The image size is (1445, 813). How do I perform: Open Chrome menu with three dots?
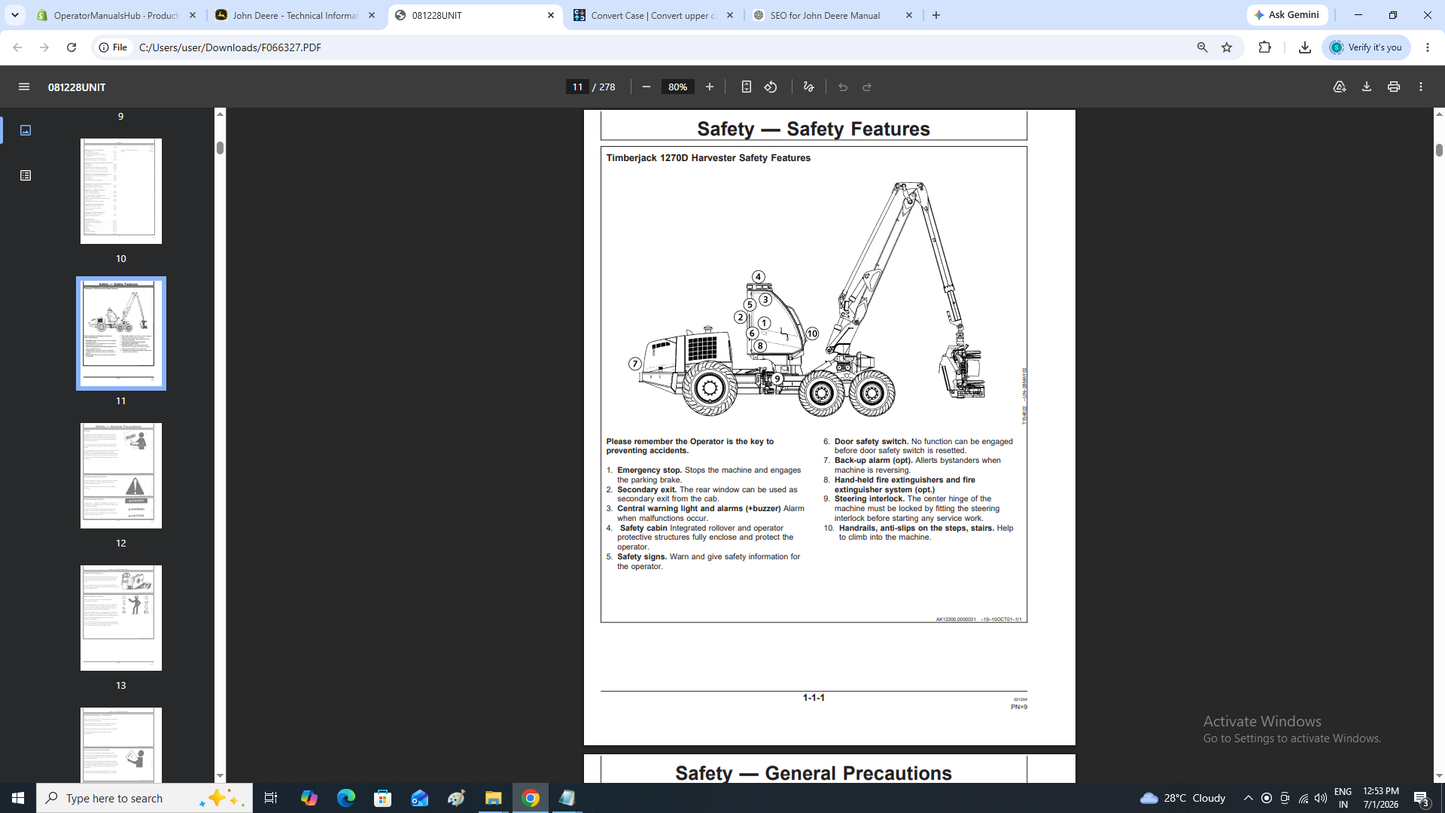1428,47
